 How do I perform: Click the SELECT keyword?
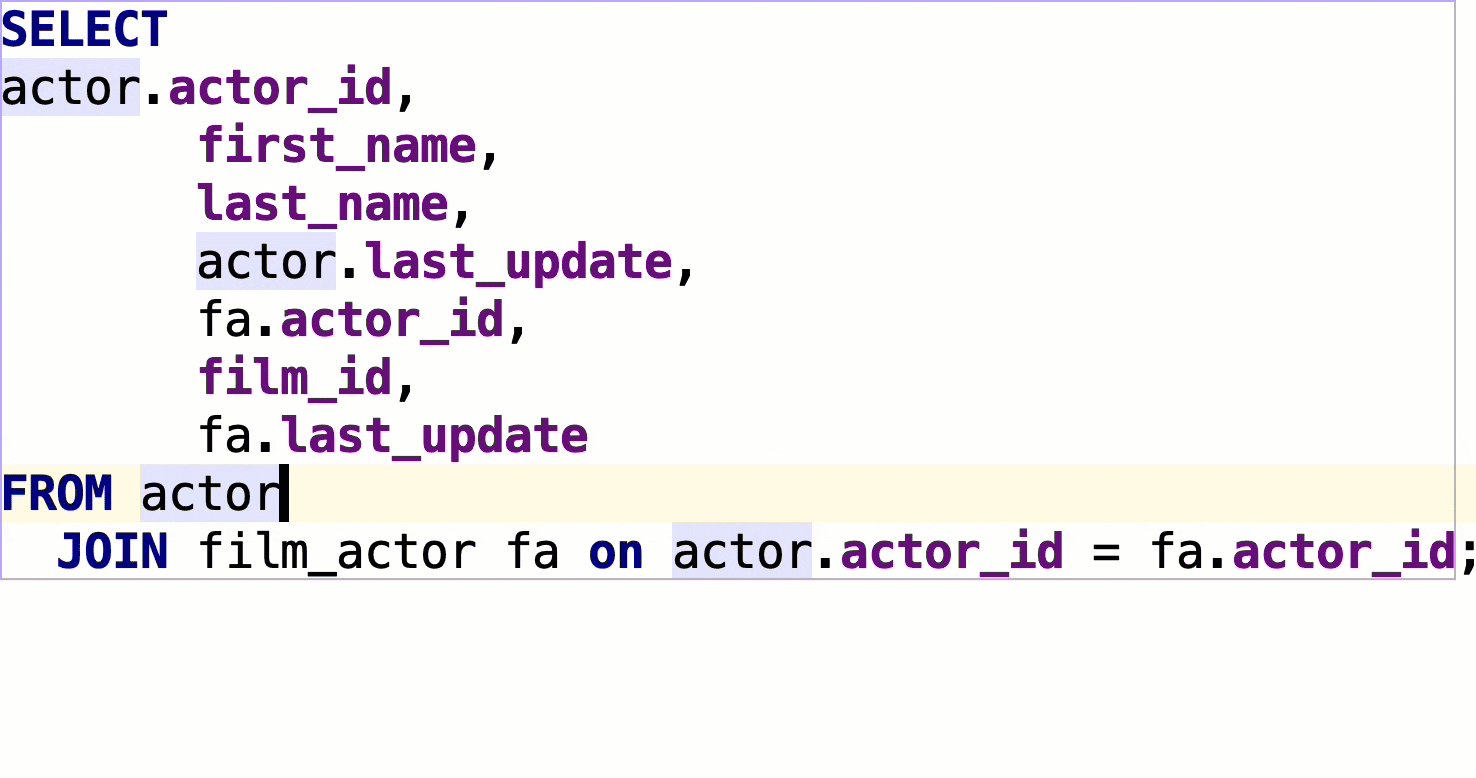[x=84, y=30]
